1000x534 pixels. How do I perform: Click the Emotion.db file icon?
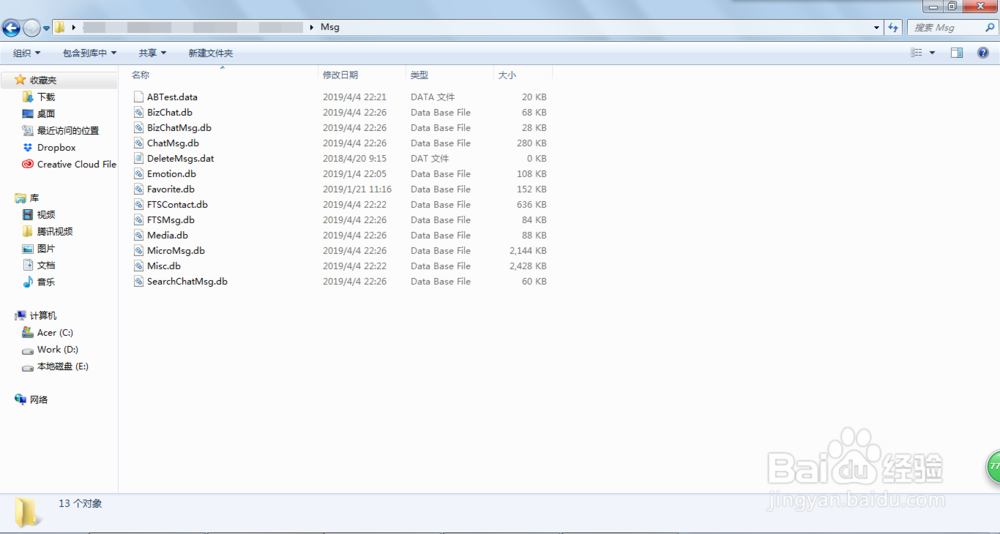[138, 174]
